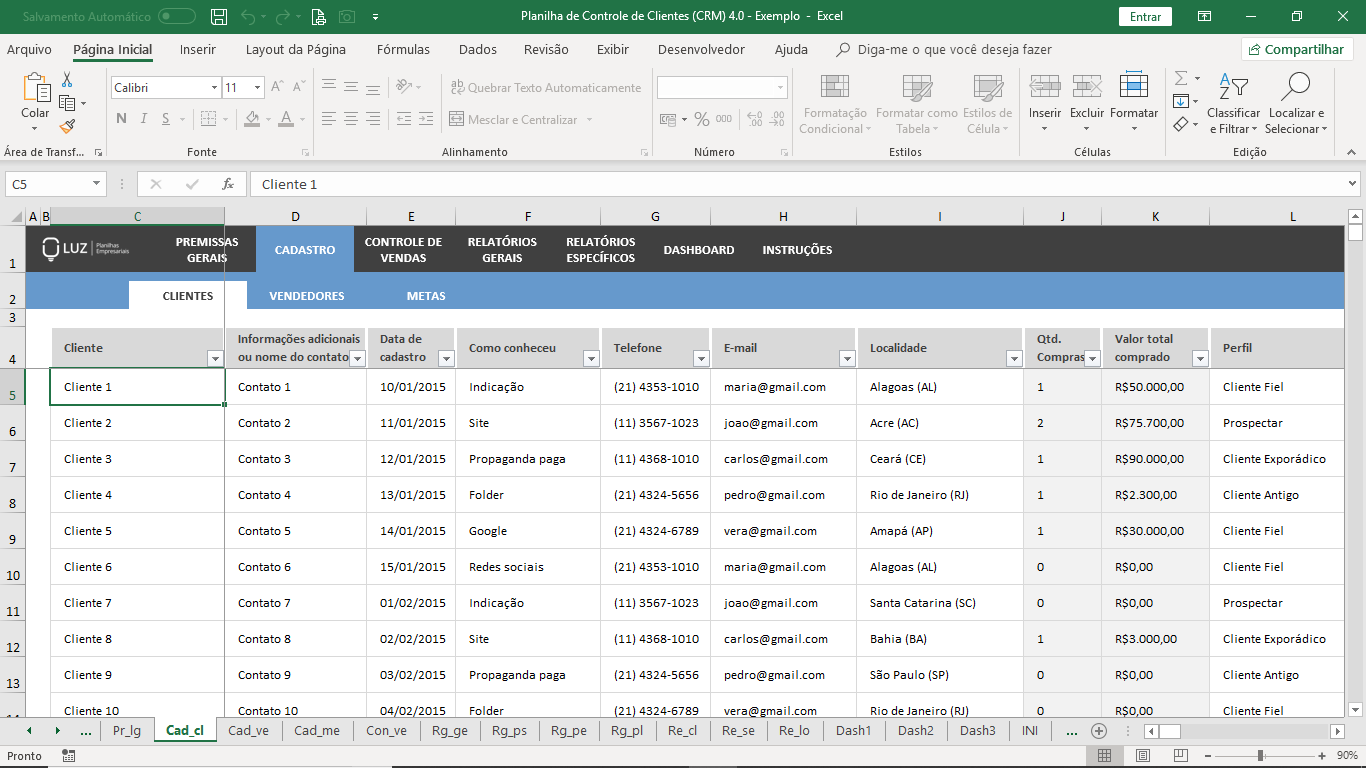Image resolution: width=1366 pixels, height=768 pixels.
Task: Open filter dropdown for Como conheceu column
Action: 590,358
